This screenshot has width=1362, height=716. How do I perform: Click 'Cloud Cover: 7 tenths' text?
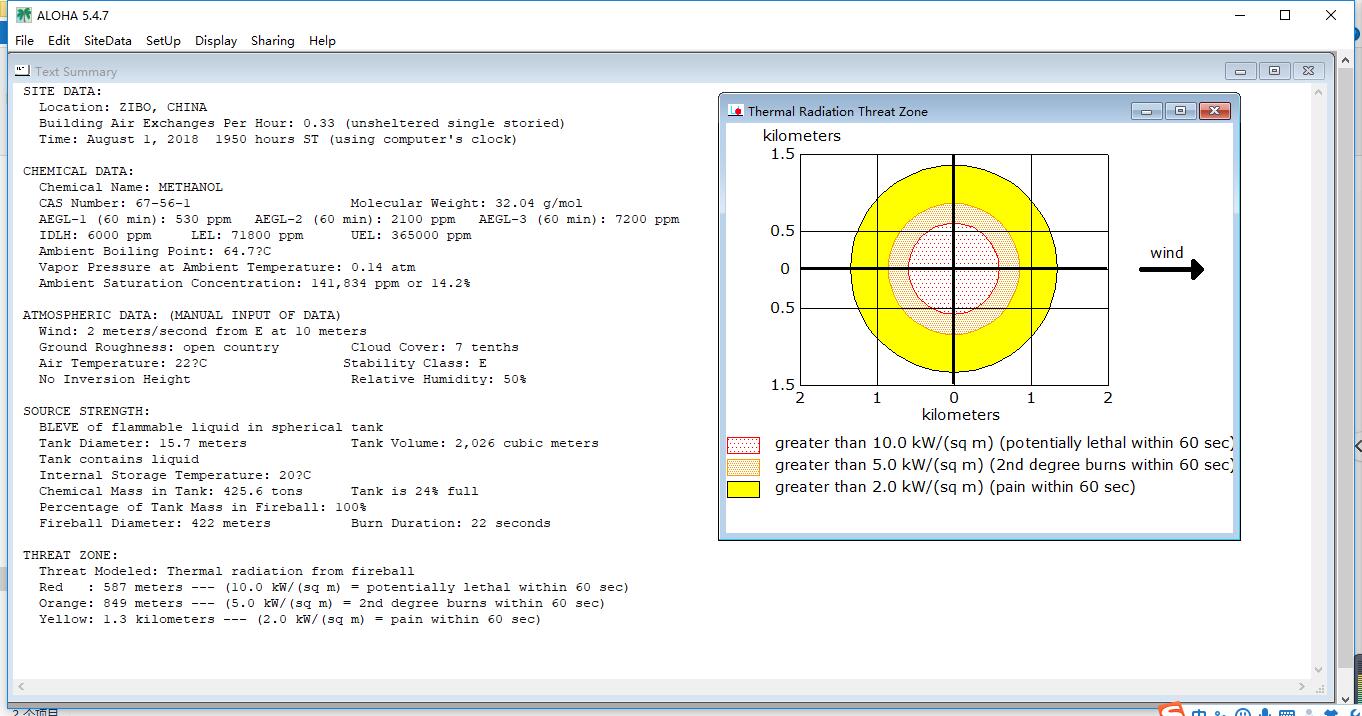pos(434,347)
